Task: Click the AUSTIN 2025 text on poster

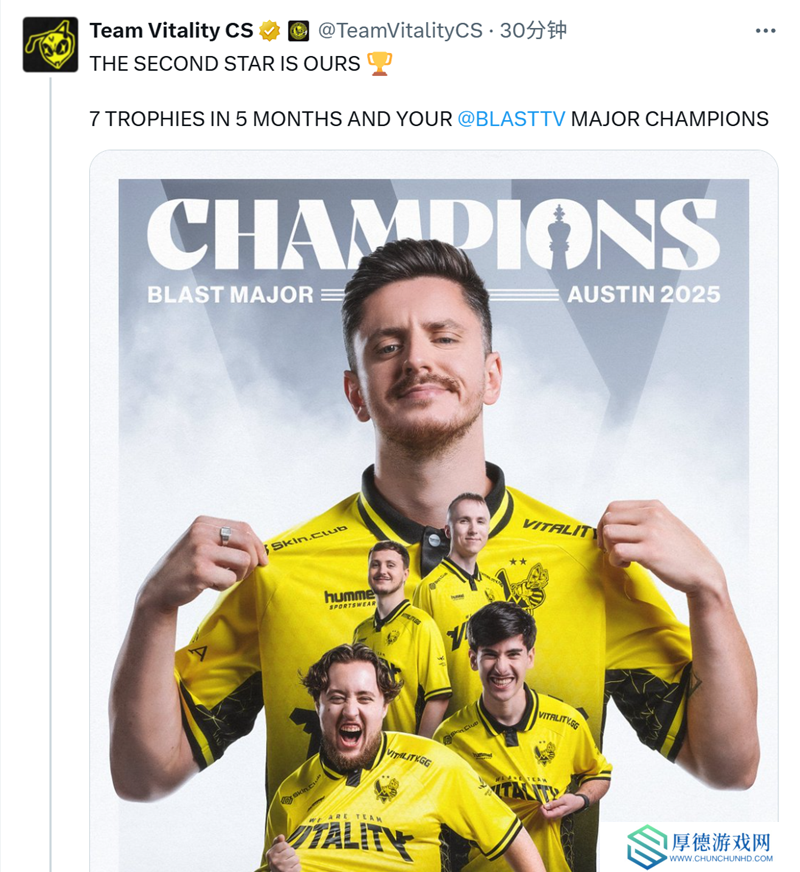Action: click(x=644, y=295)
